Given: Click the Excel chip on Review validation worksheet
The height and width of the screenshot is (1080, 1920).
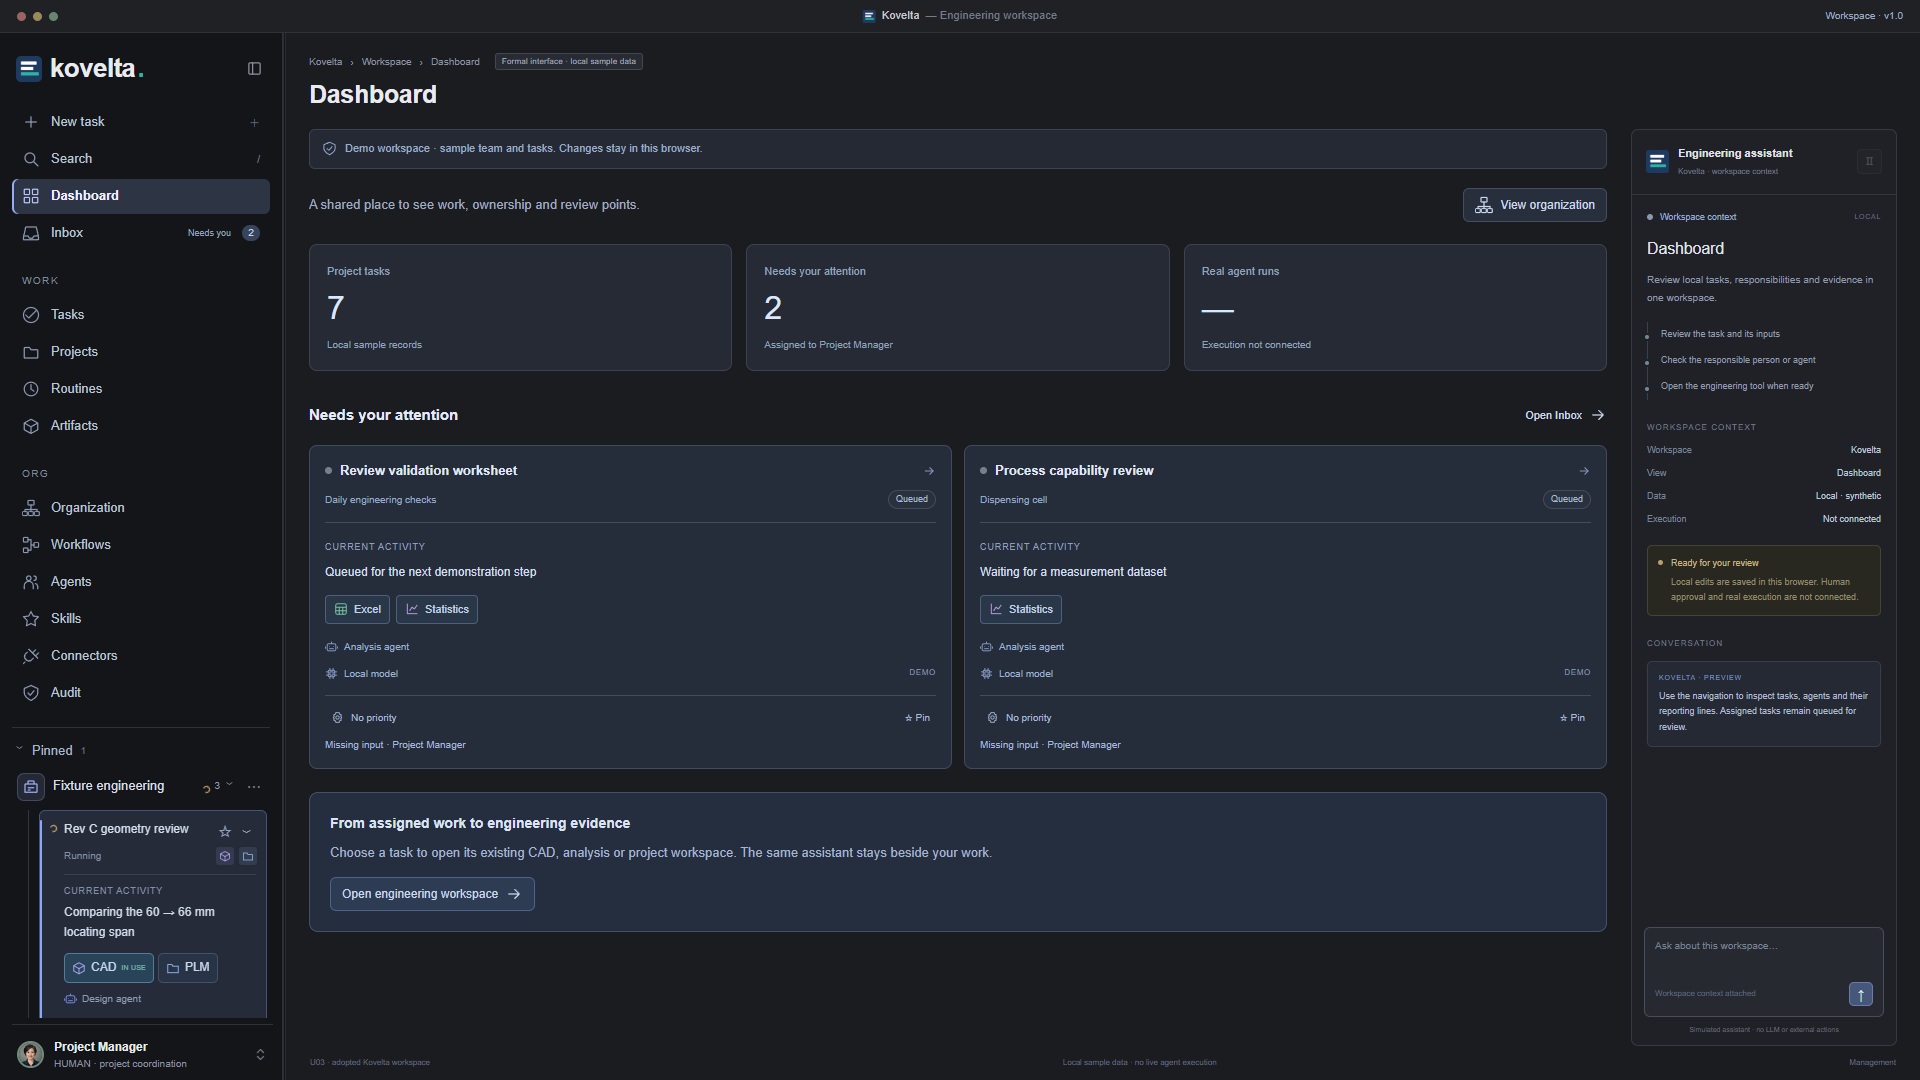Looking at the screenshot, I should point(357,610).
